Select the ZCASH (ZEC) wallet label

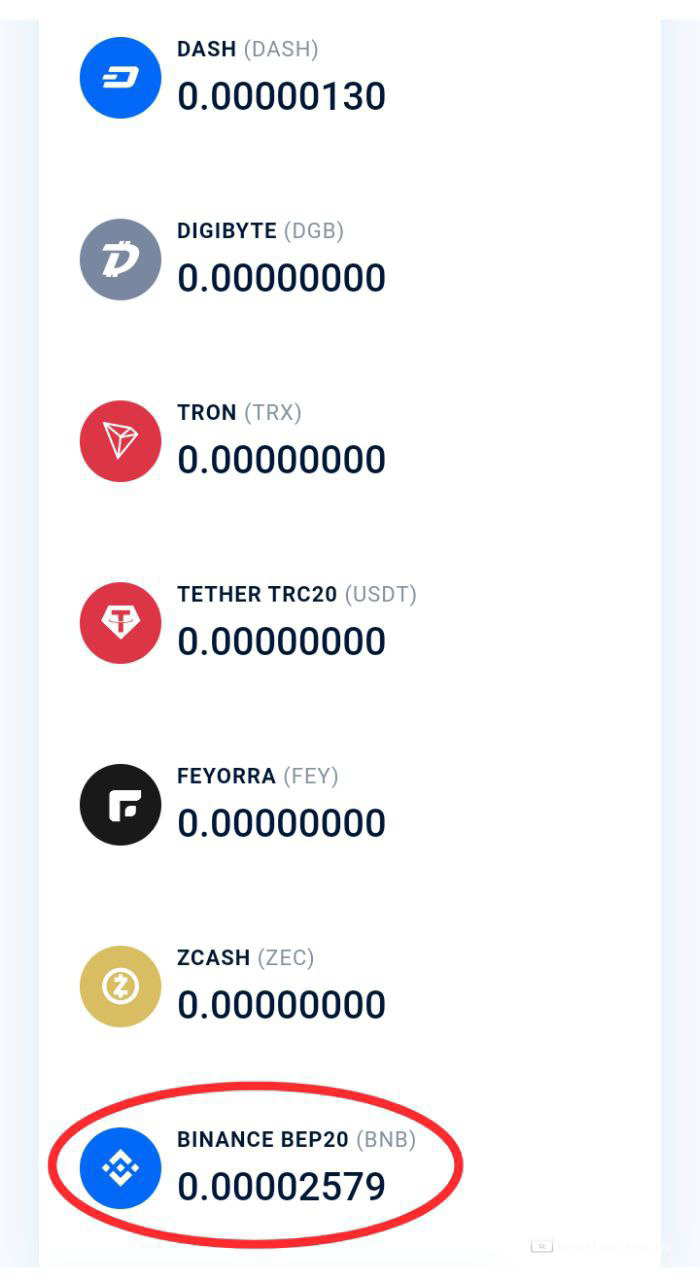pyautogui.click(x=245, y=958)
